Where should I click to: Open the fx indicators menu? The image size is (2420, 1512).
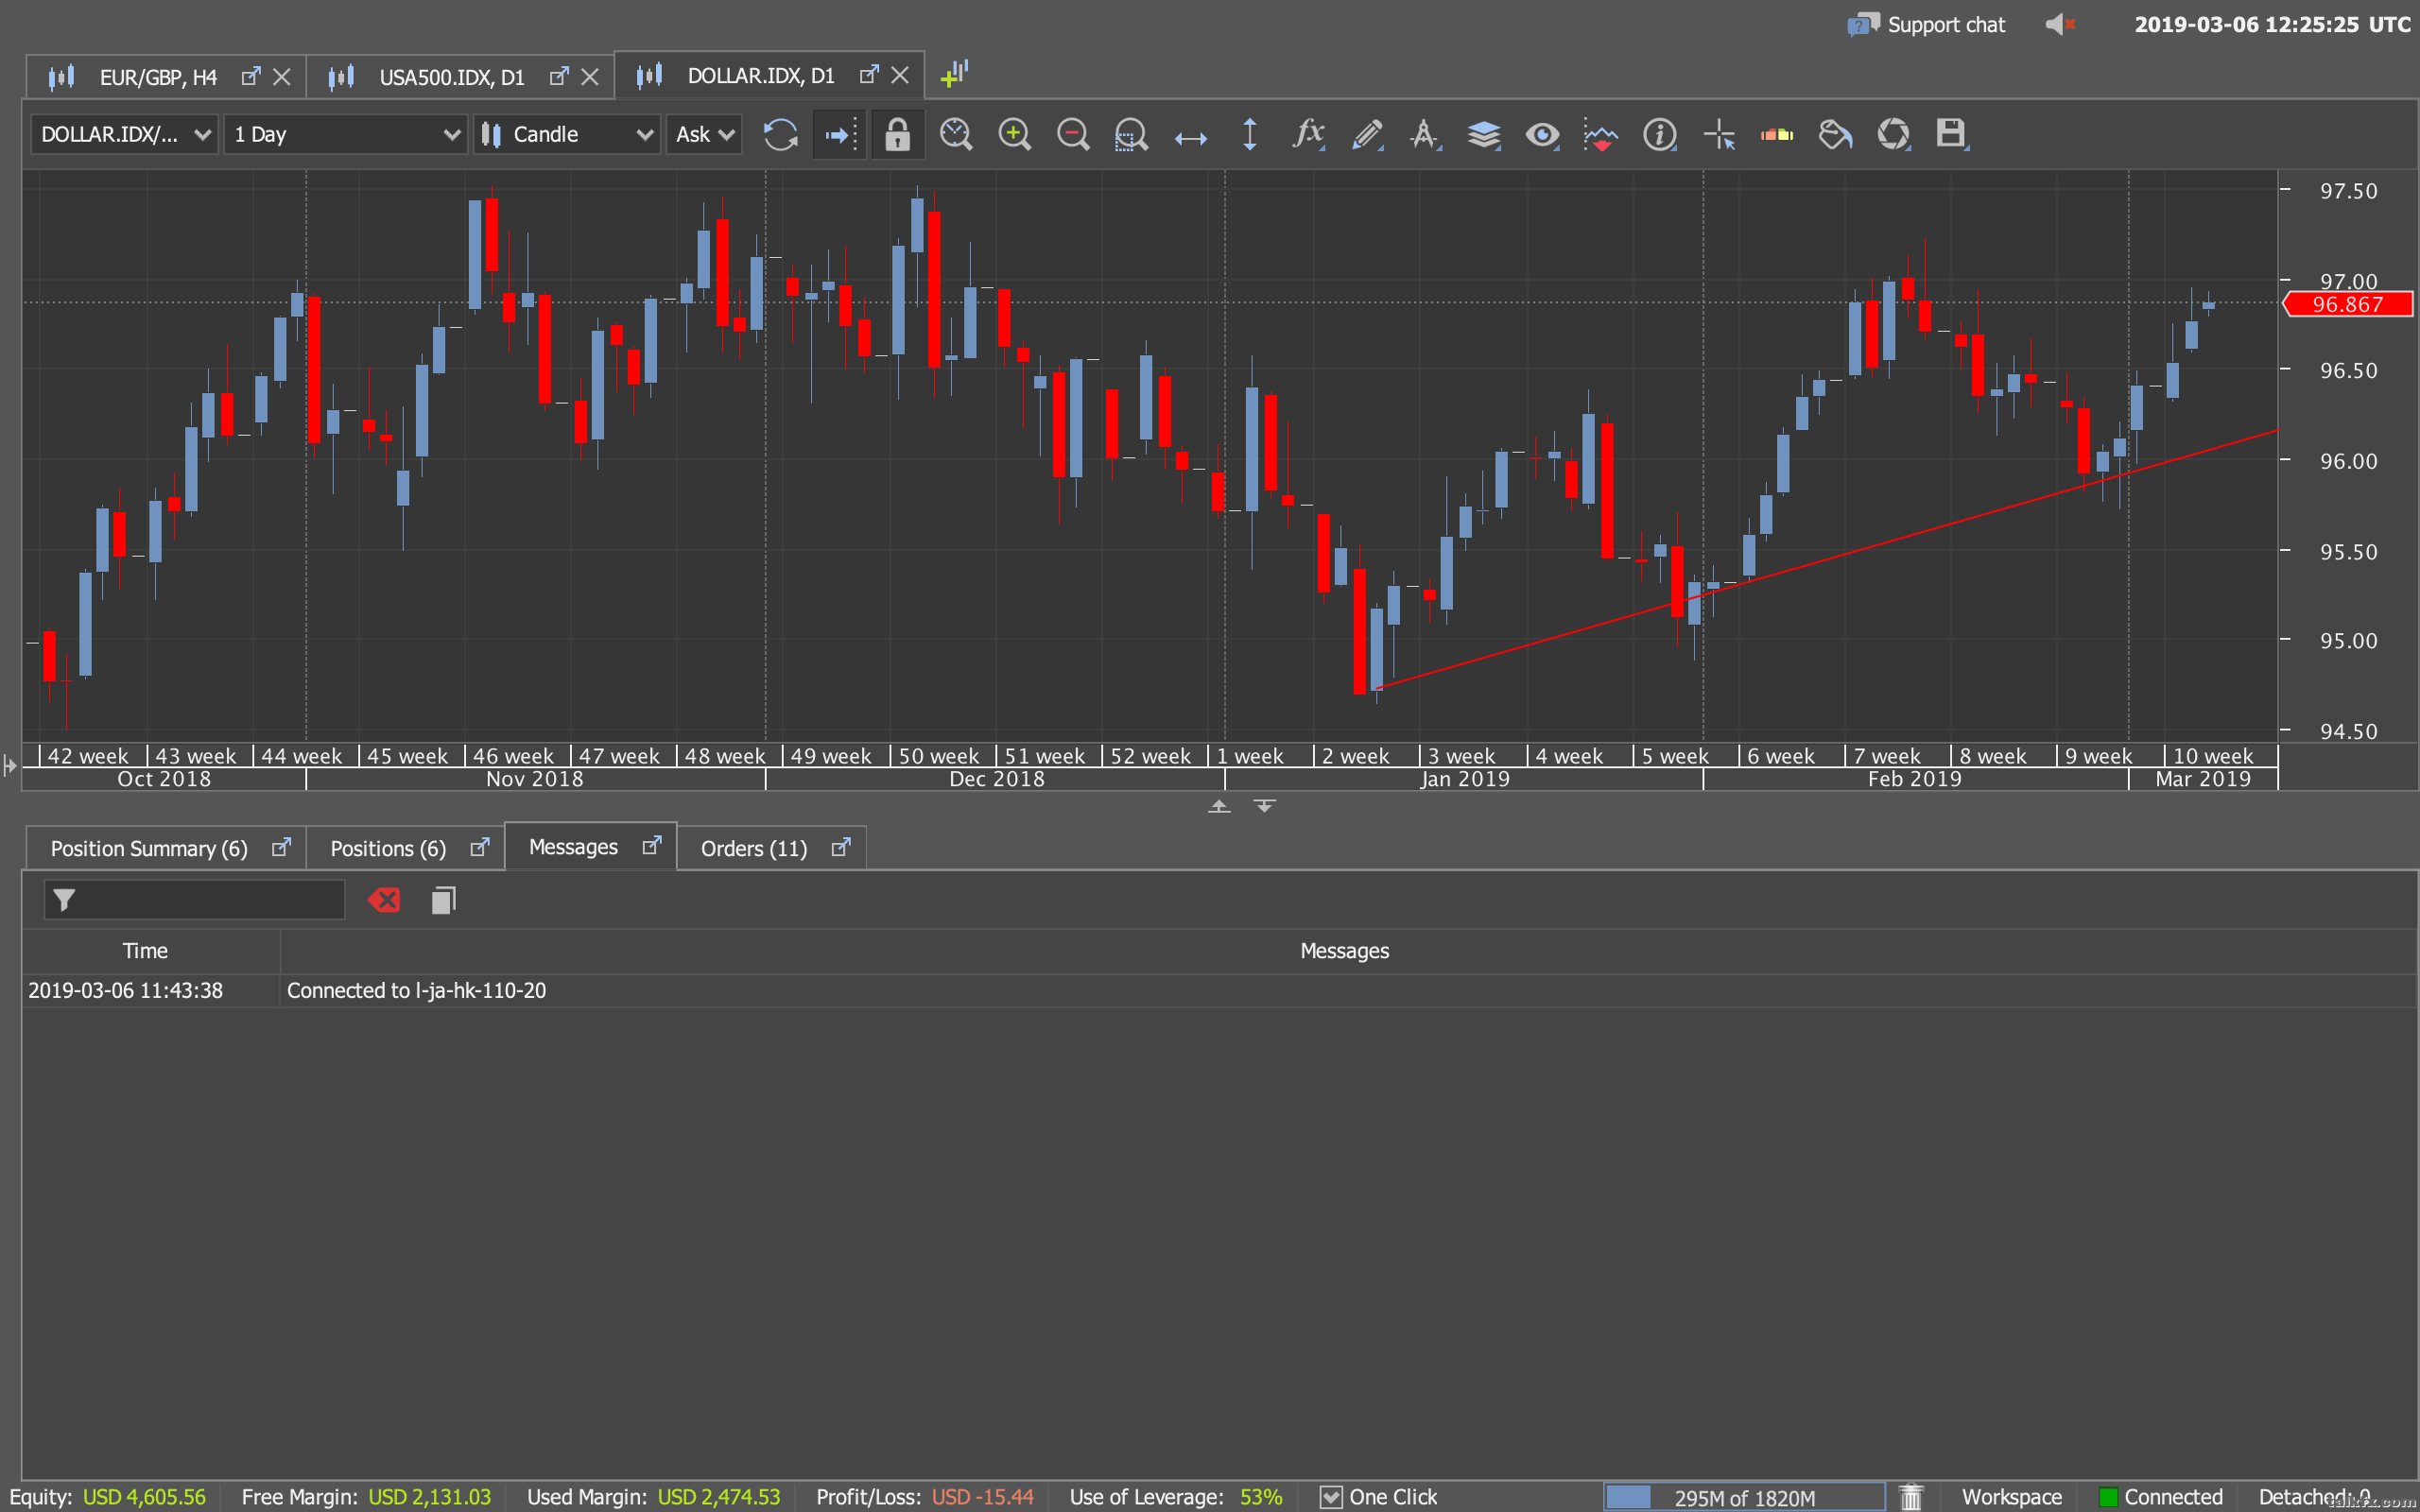(1308, 134)
